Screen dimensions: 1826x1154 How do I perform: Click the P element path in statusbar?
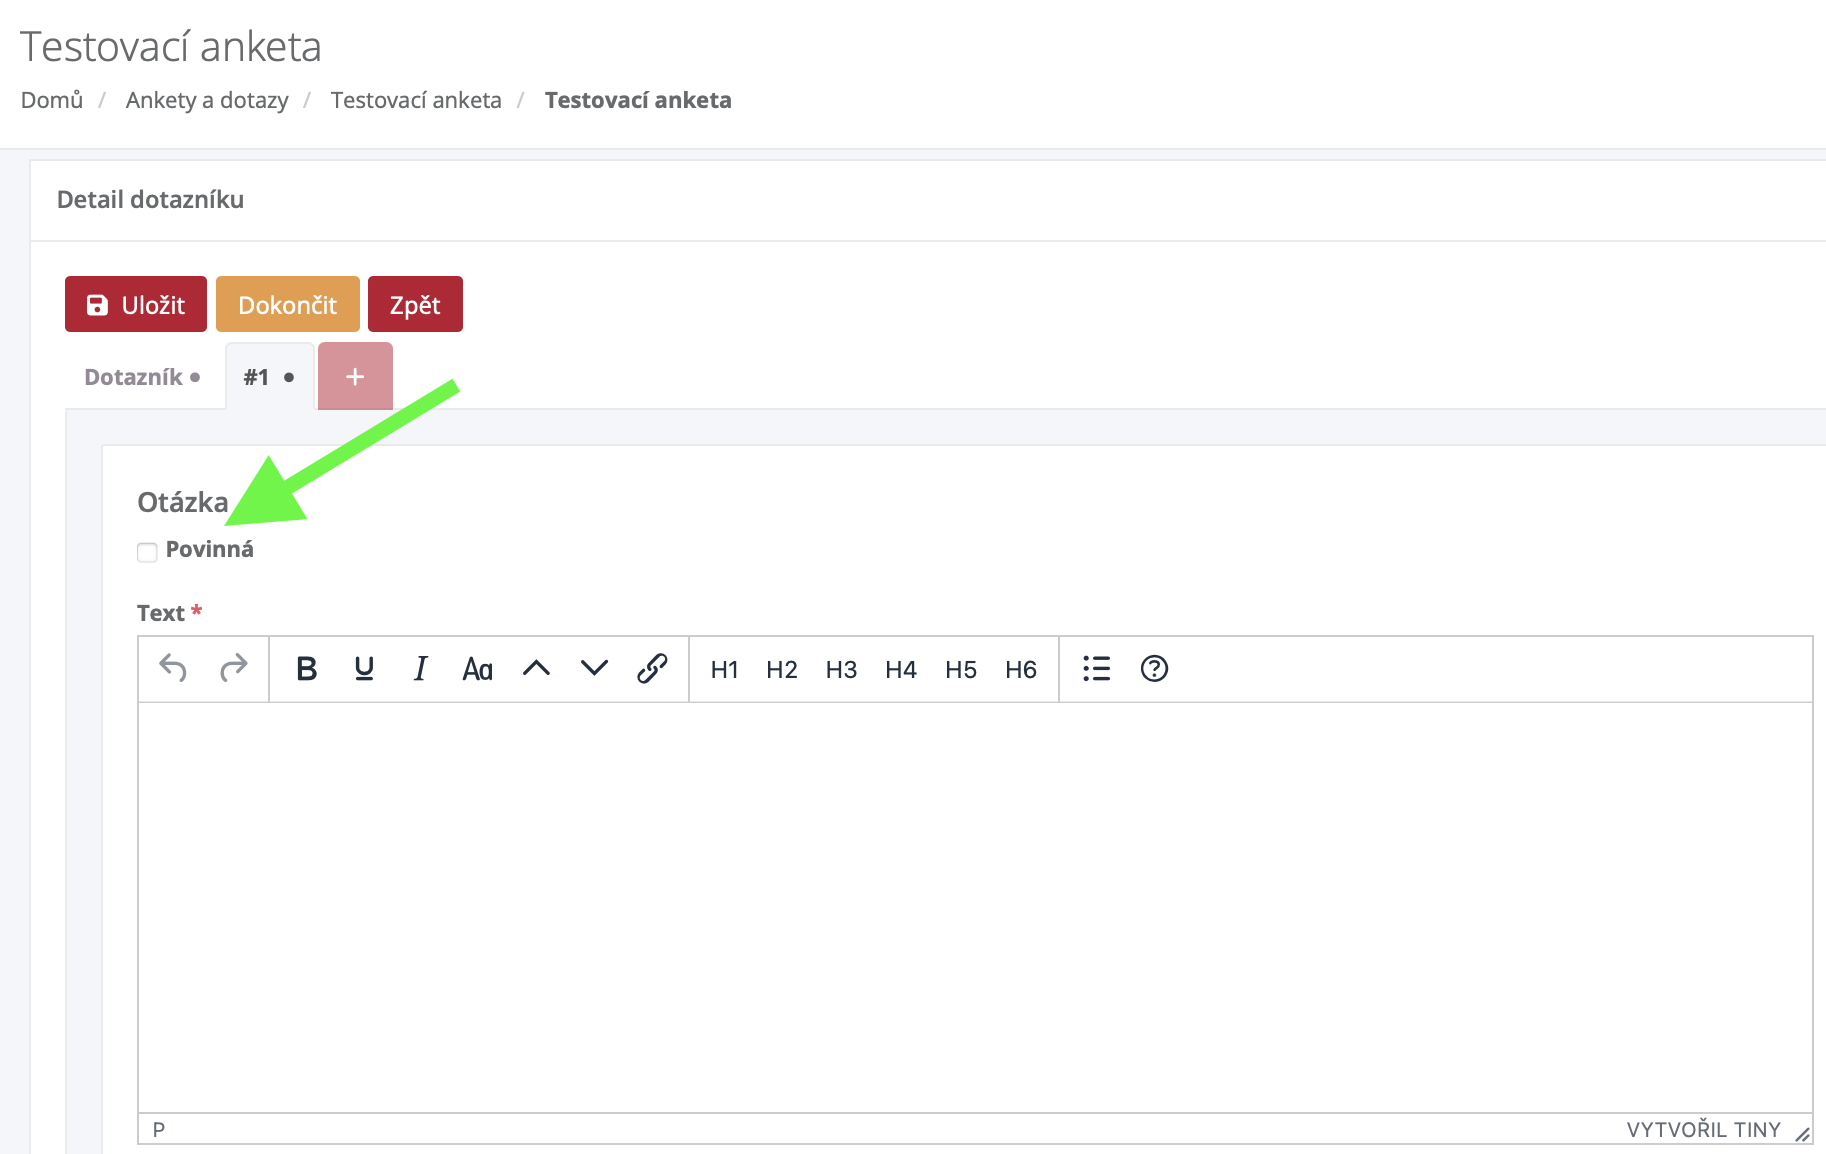click(x=159, y=1130)
